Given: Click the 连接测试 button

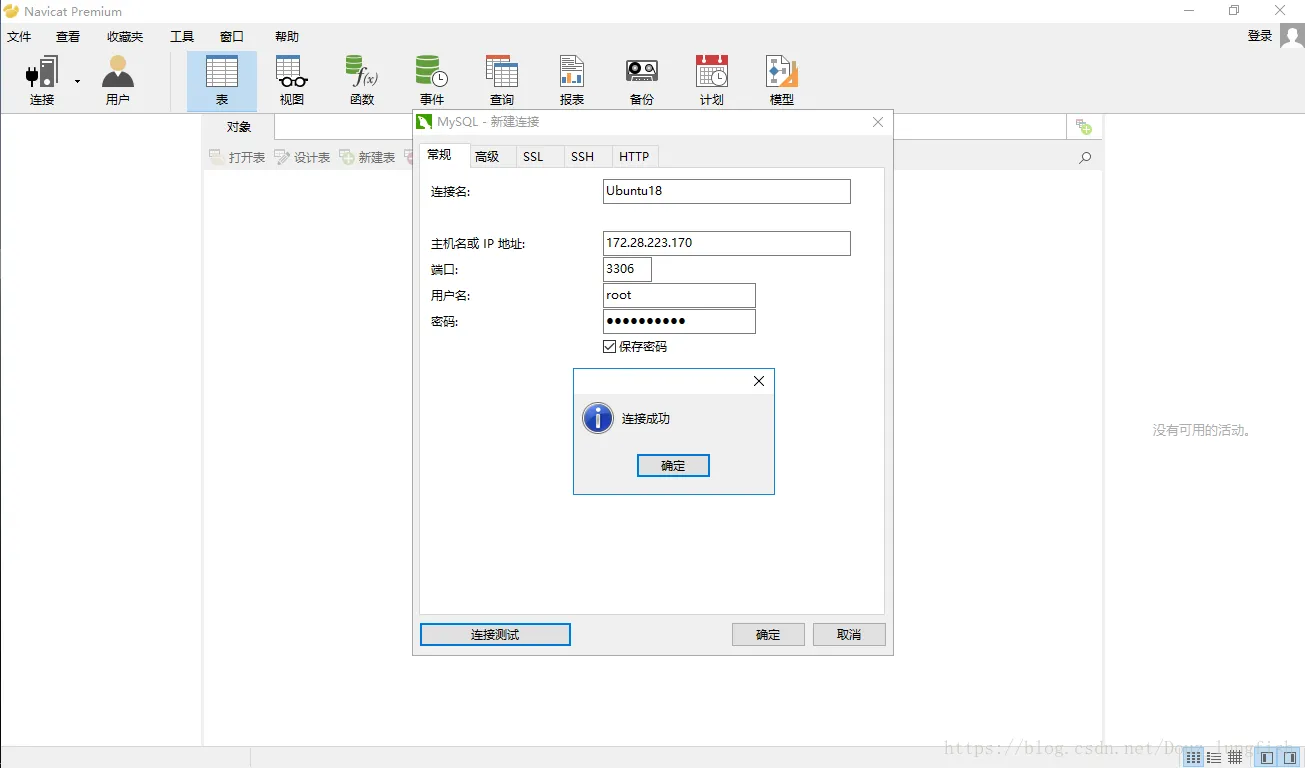Looking at the screenshot, I should (495, 635).
